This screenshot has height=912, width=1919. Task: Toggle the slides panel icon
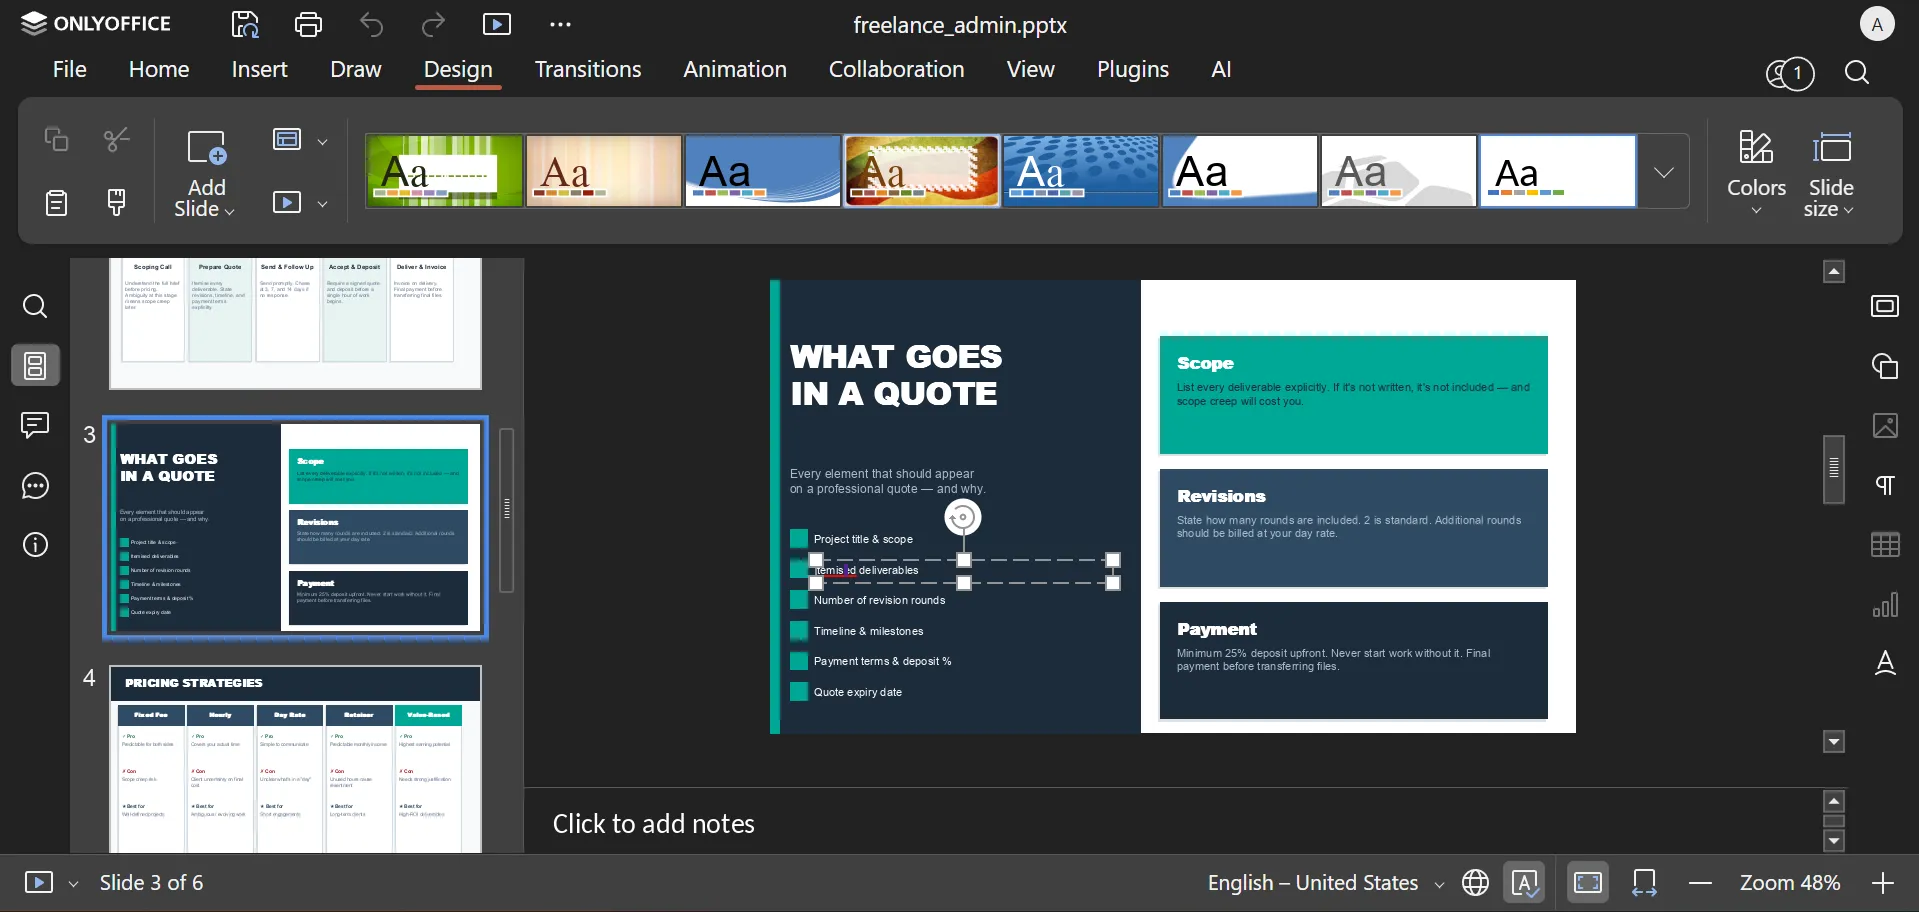point(35,366)
